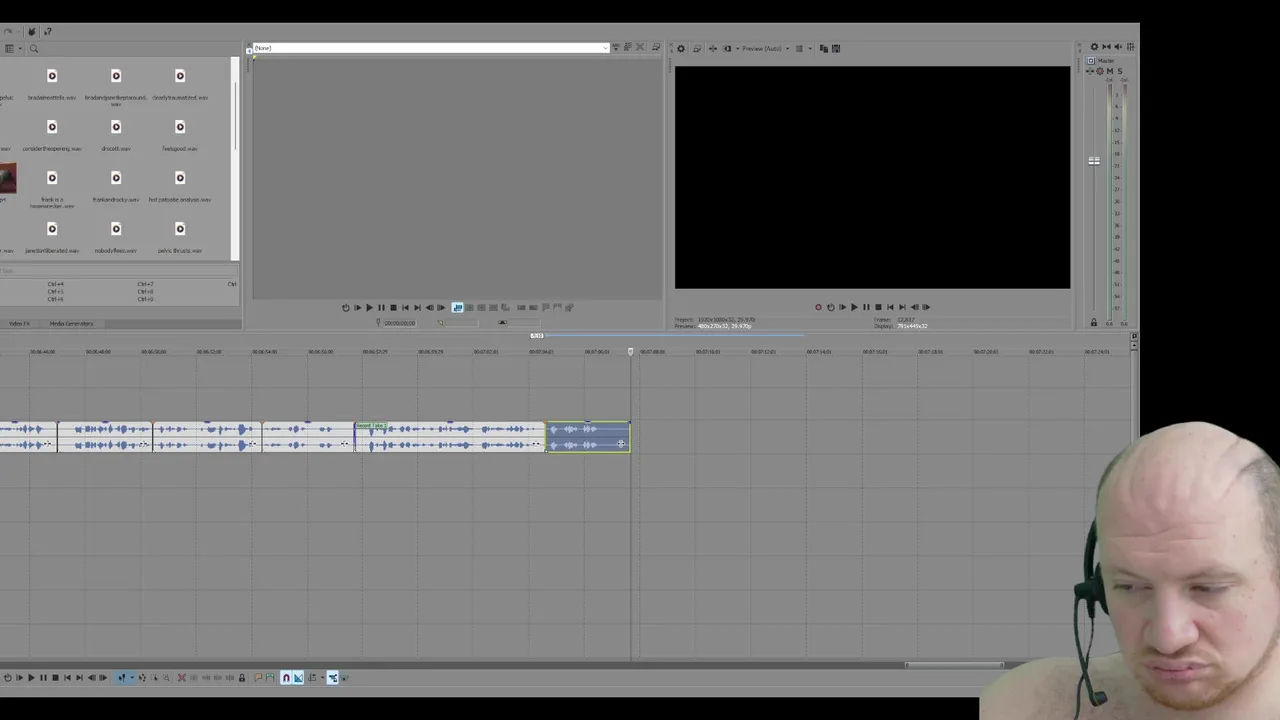1280x720 pixels.
Task: Play timeline from bottom transport bar
Action: [31, 678]
